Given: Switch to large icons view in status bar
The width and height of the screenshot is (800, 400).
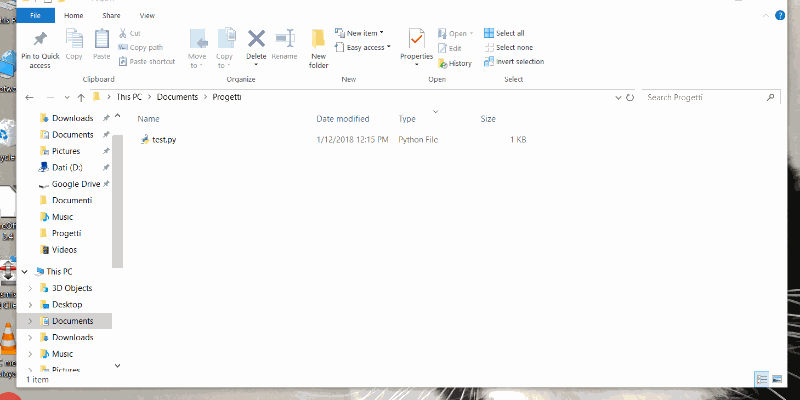Looking at the screenshot, I should pyautogui.click(x=776, y=379).
